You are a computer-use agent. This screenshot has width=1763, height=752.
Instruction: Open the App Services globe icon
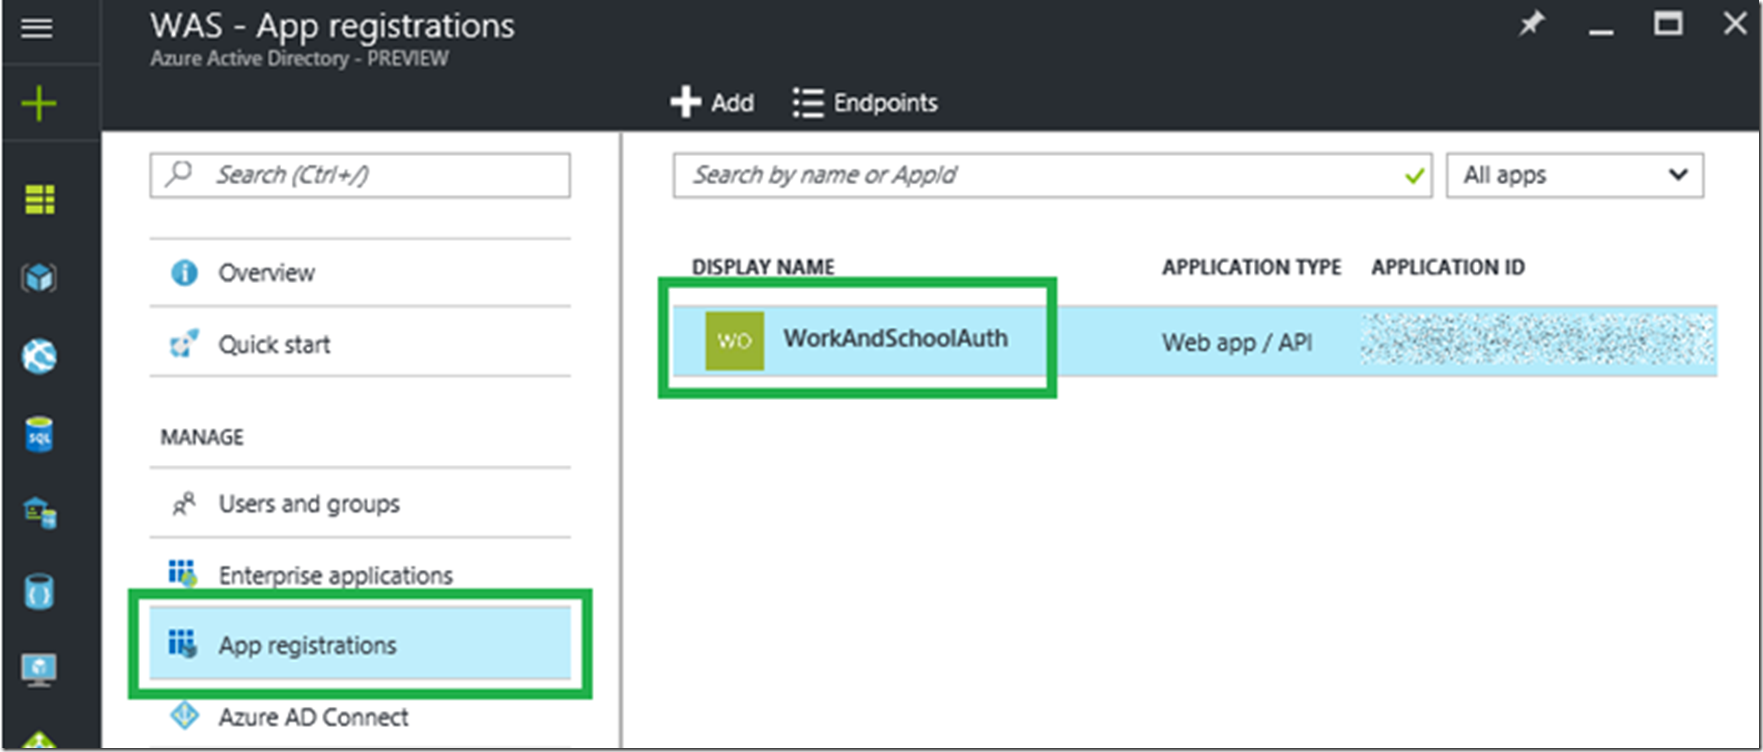pyautogui.click(x=39, y=356)
